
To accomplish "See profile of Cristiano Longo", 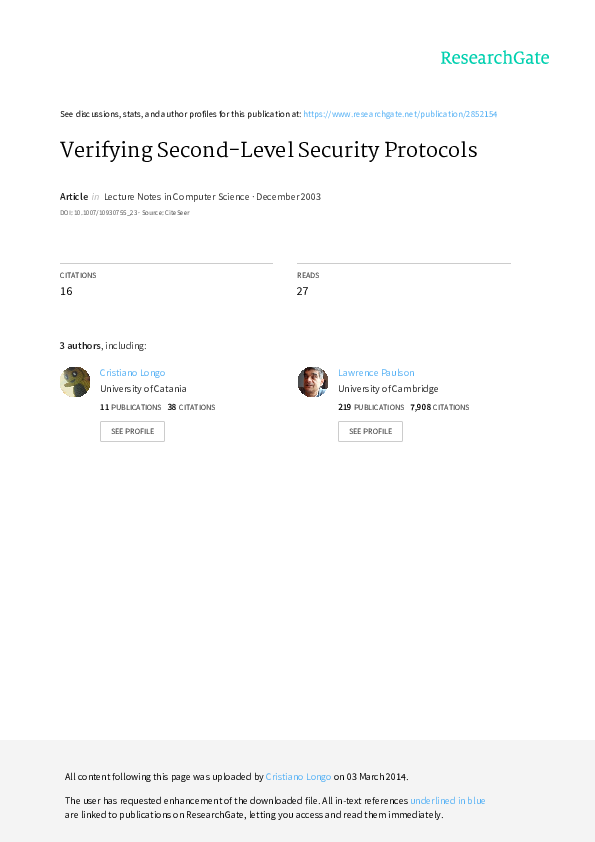I will (x=132, y=431).
